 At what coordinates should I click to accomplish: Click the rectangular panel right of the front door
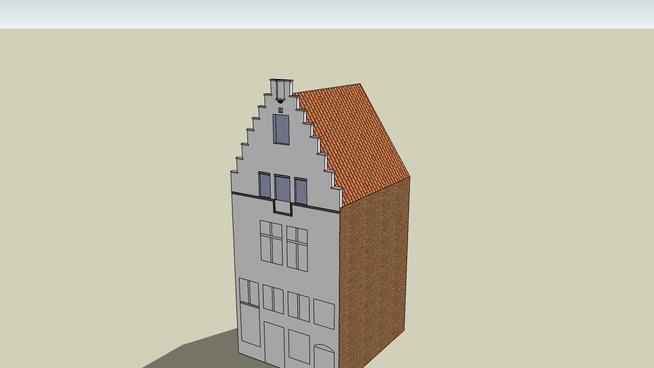point(299,346)
